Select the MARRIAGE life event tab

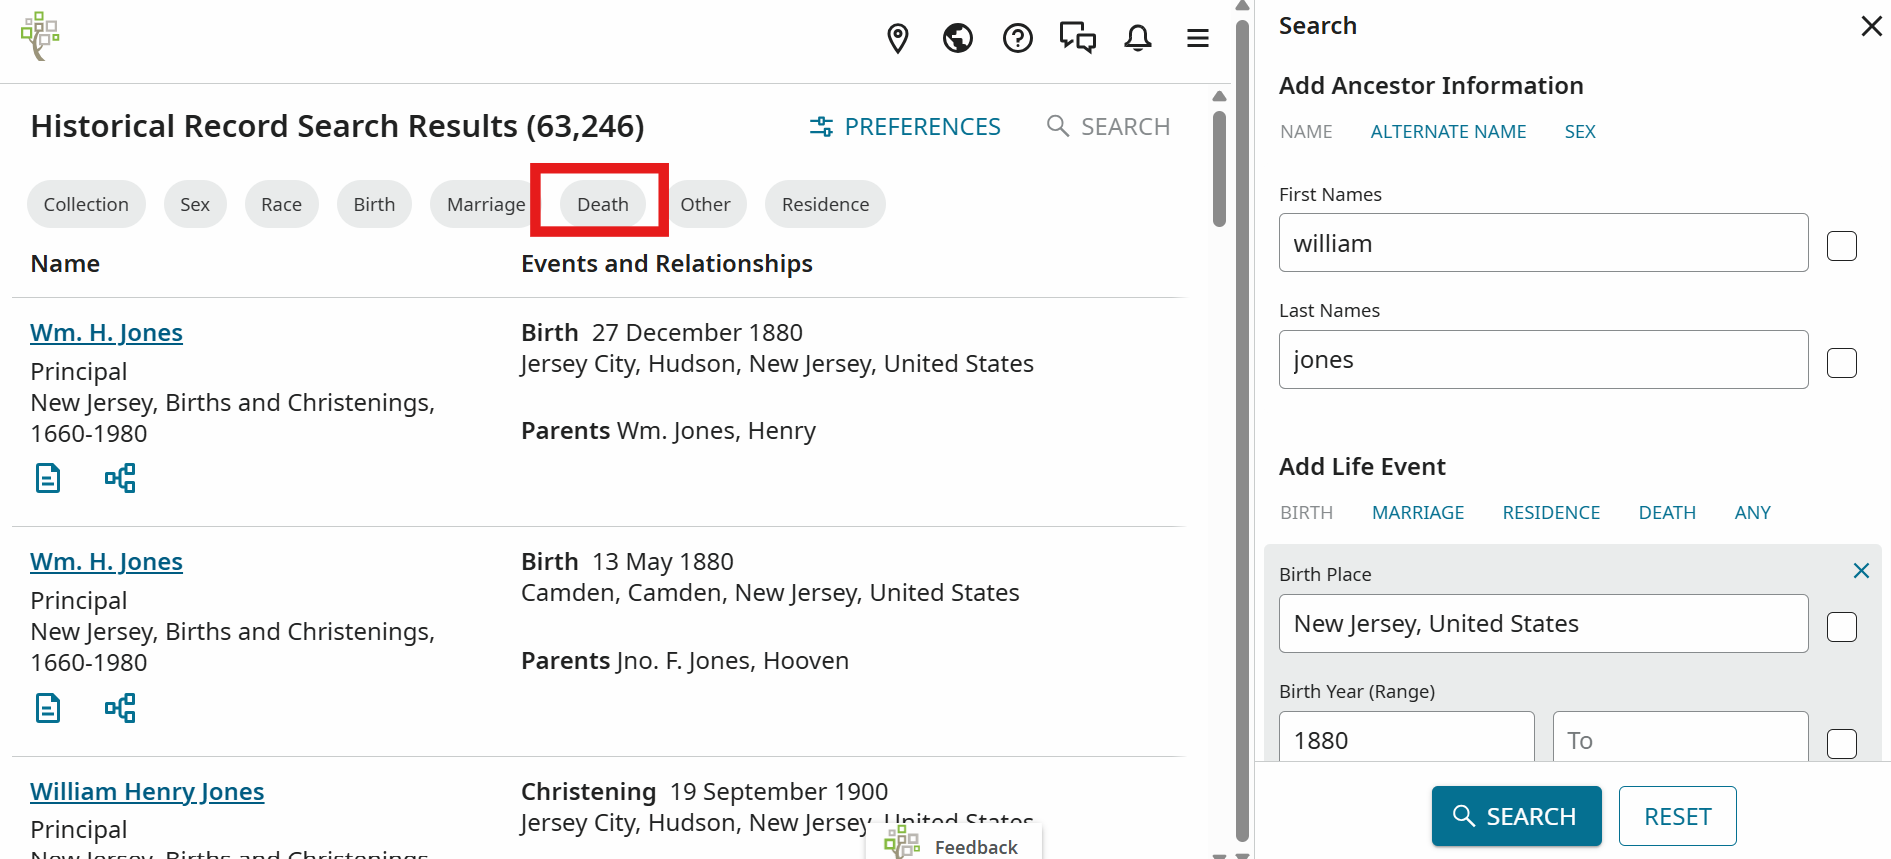pos(1417,513)
